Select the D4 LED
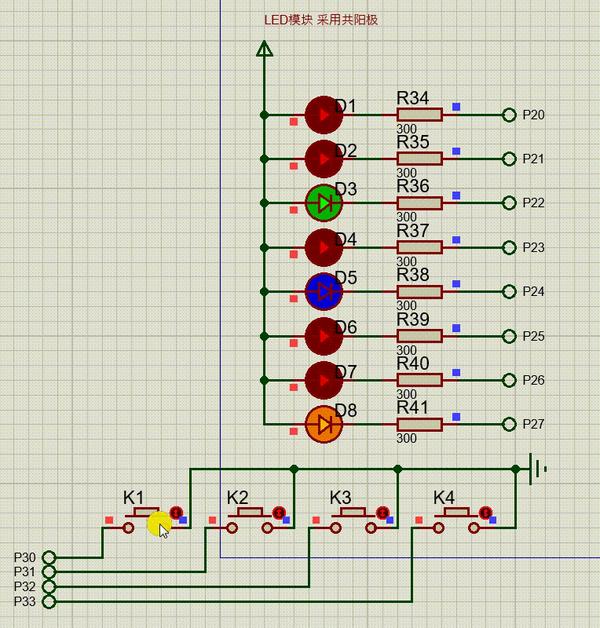The height and width of the screenshot is (628, 600). coord(324,248)
